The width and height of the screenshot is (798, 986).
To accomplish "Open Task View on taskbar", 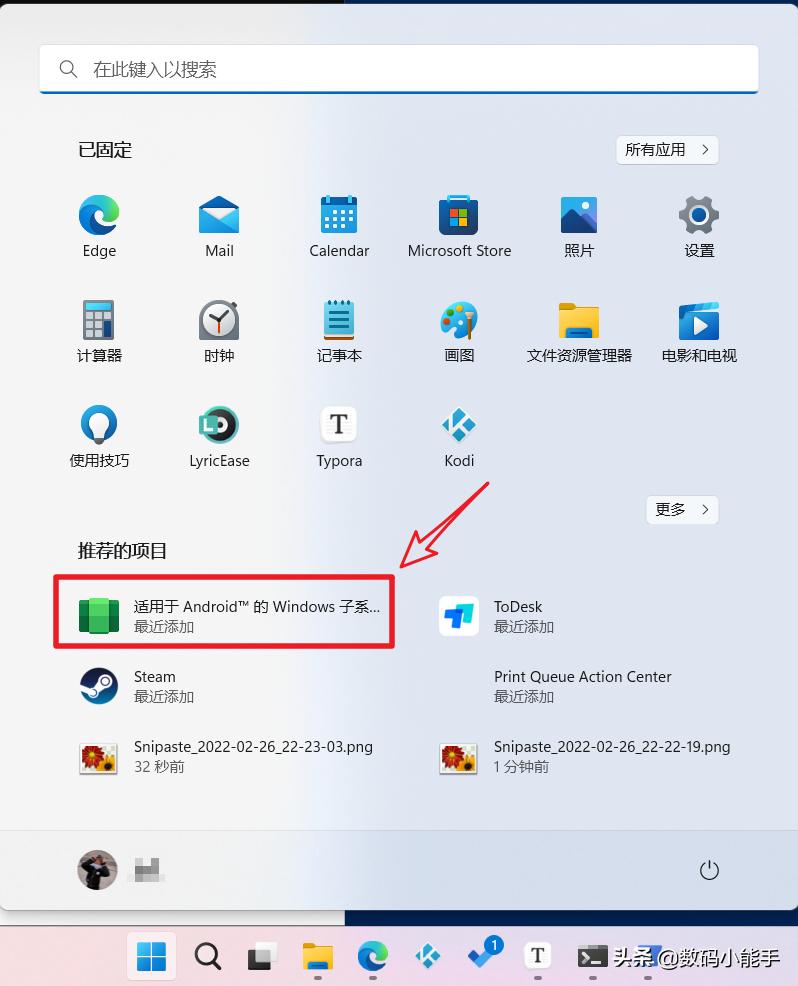I will tap(262, 956).
